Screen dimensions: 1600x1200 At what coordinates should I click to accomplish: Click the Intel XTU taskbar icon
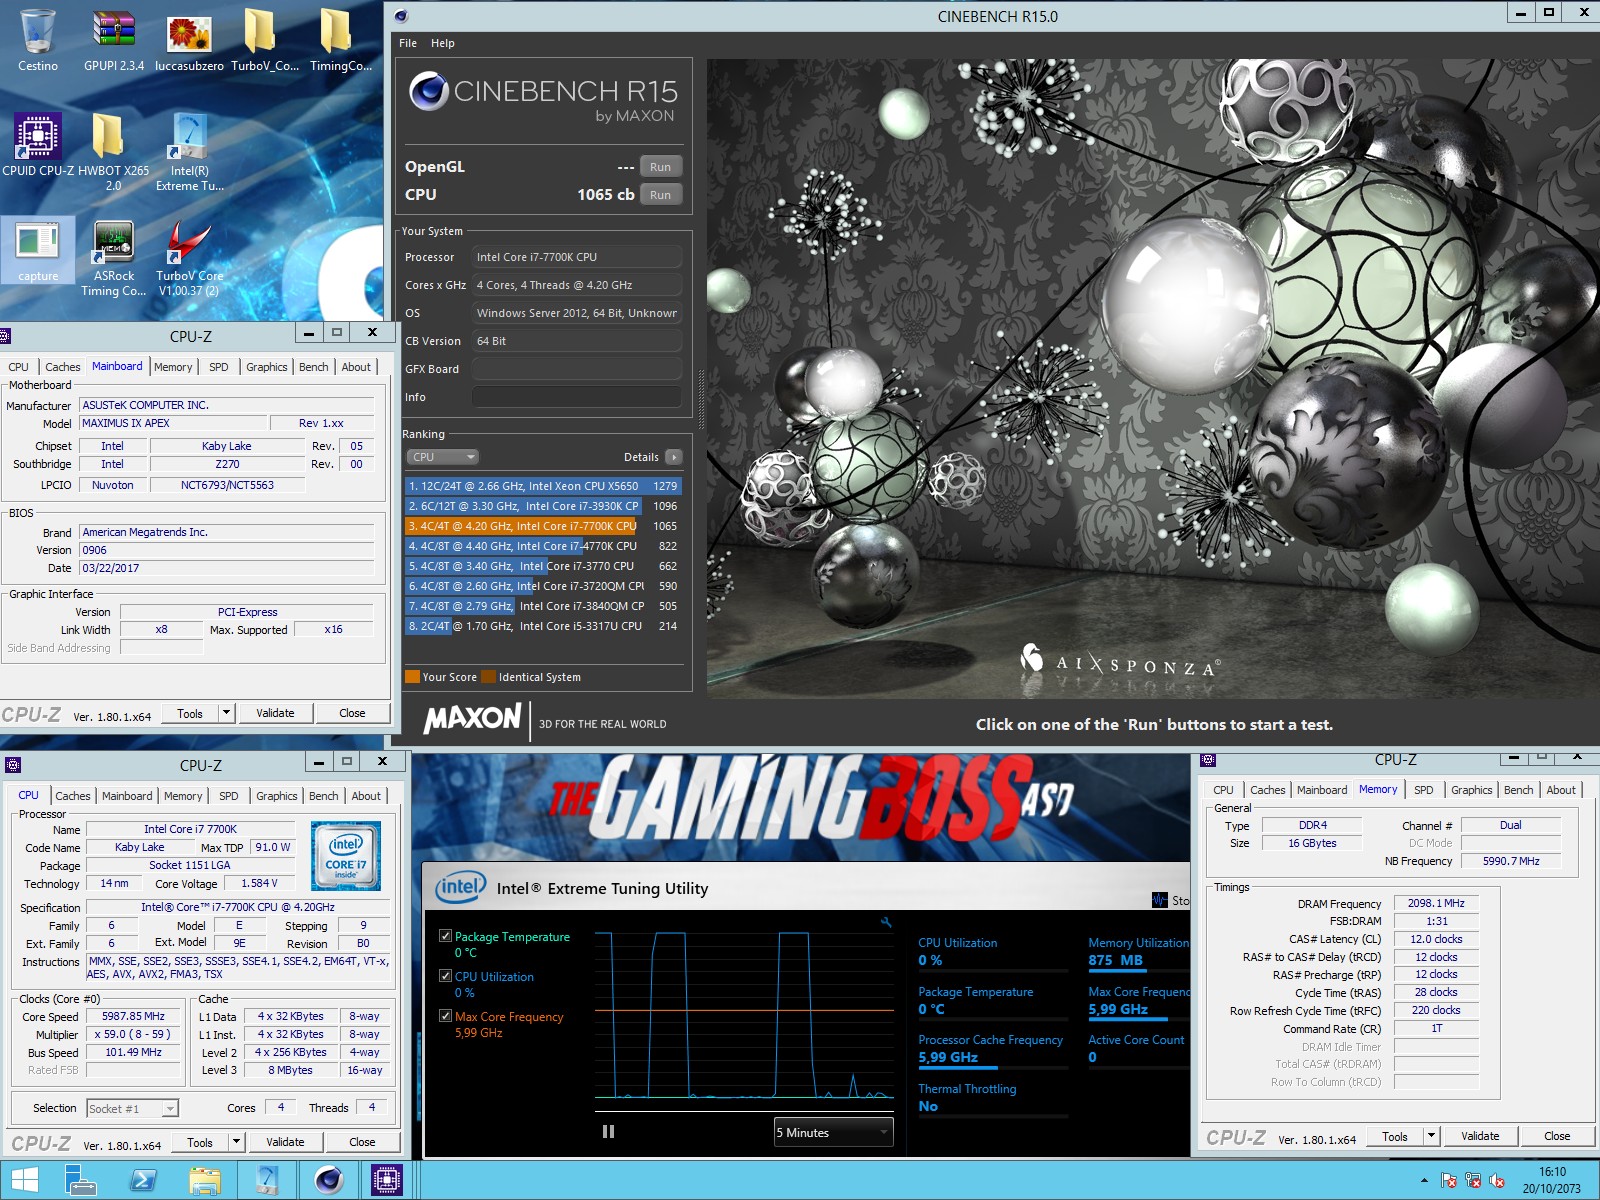click(266, 1180)
